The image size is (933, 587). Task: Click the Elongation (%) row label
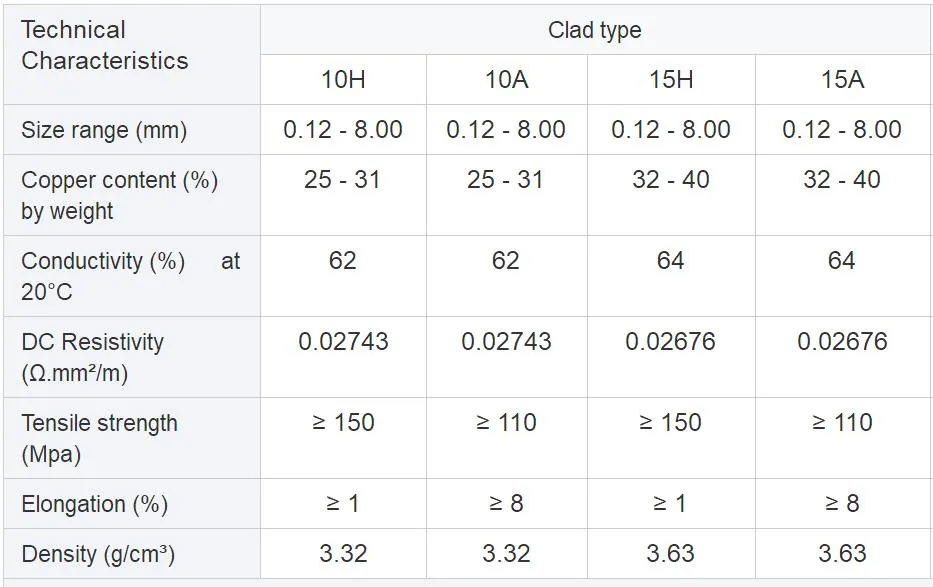94,504
